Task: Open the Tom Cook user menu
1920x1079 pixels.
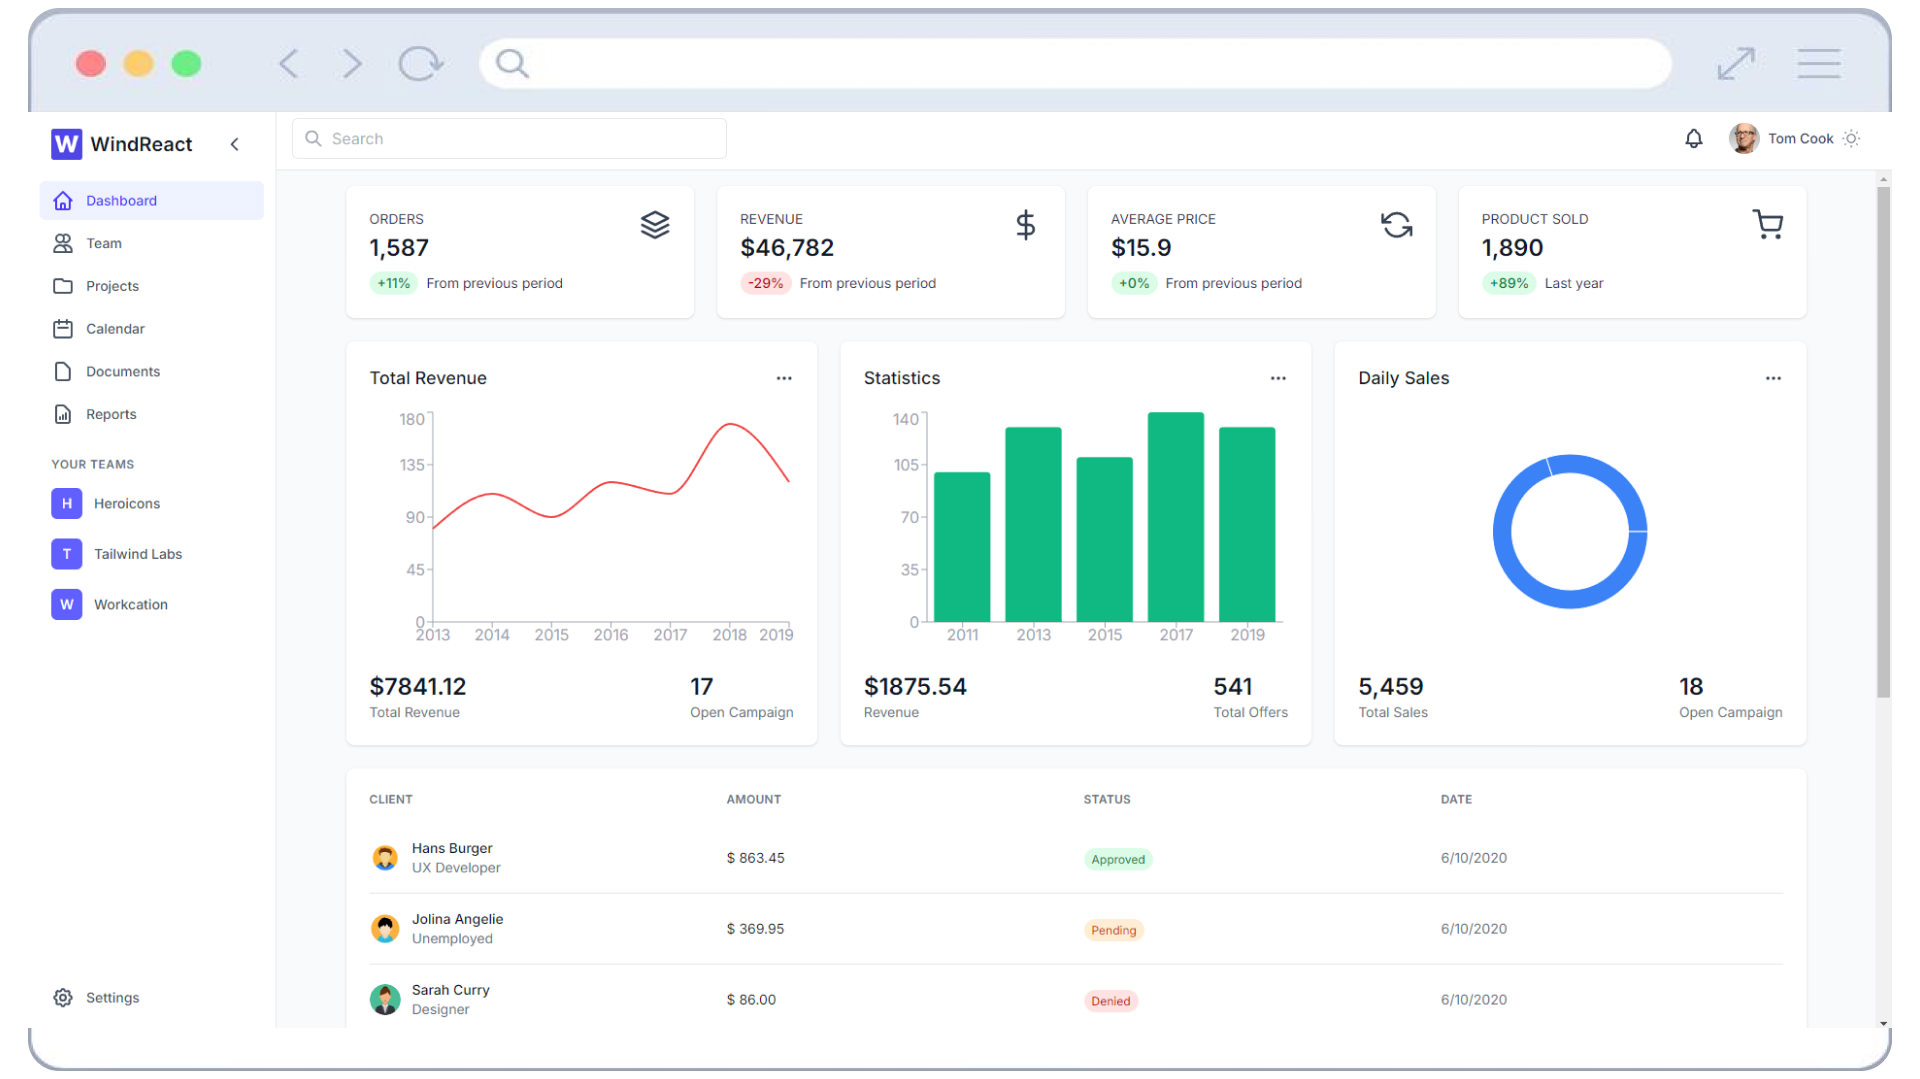Action: (1783, 138)
